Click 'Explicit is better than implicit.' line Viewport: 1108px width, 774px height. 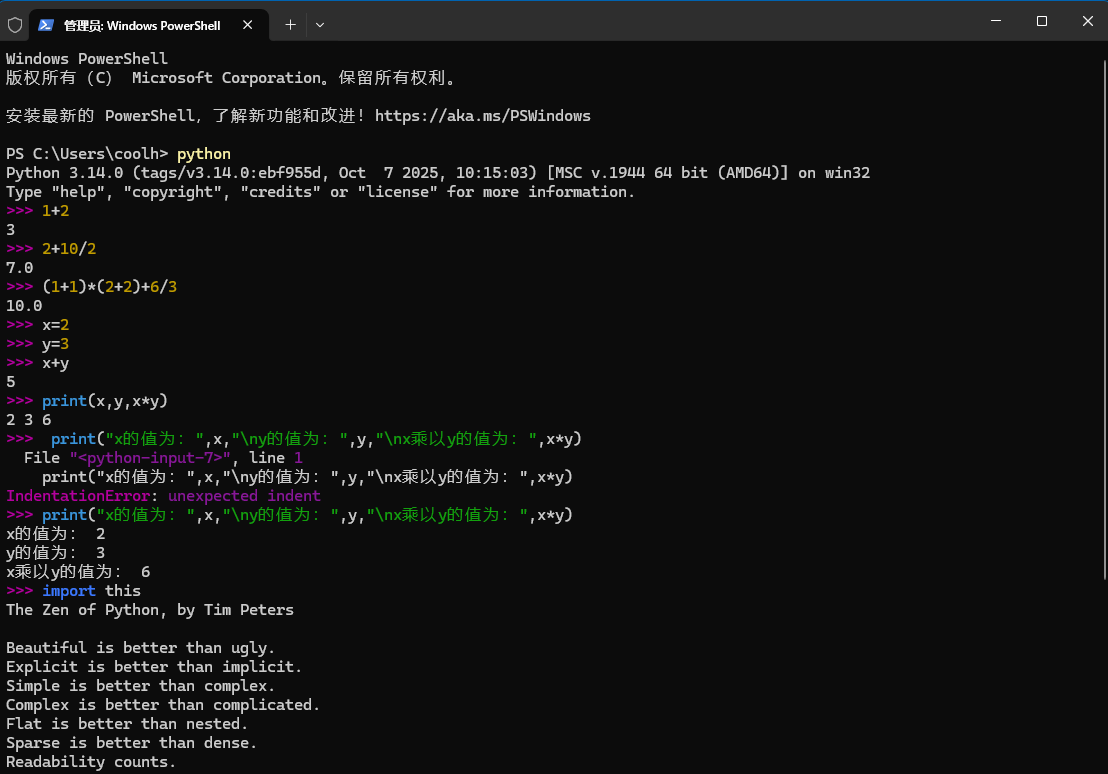pyautogui.click(x=154, y=667)
